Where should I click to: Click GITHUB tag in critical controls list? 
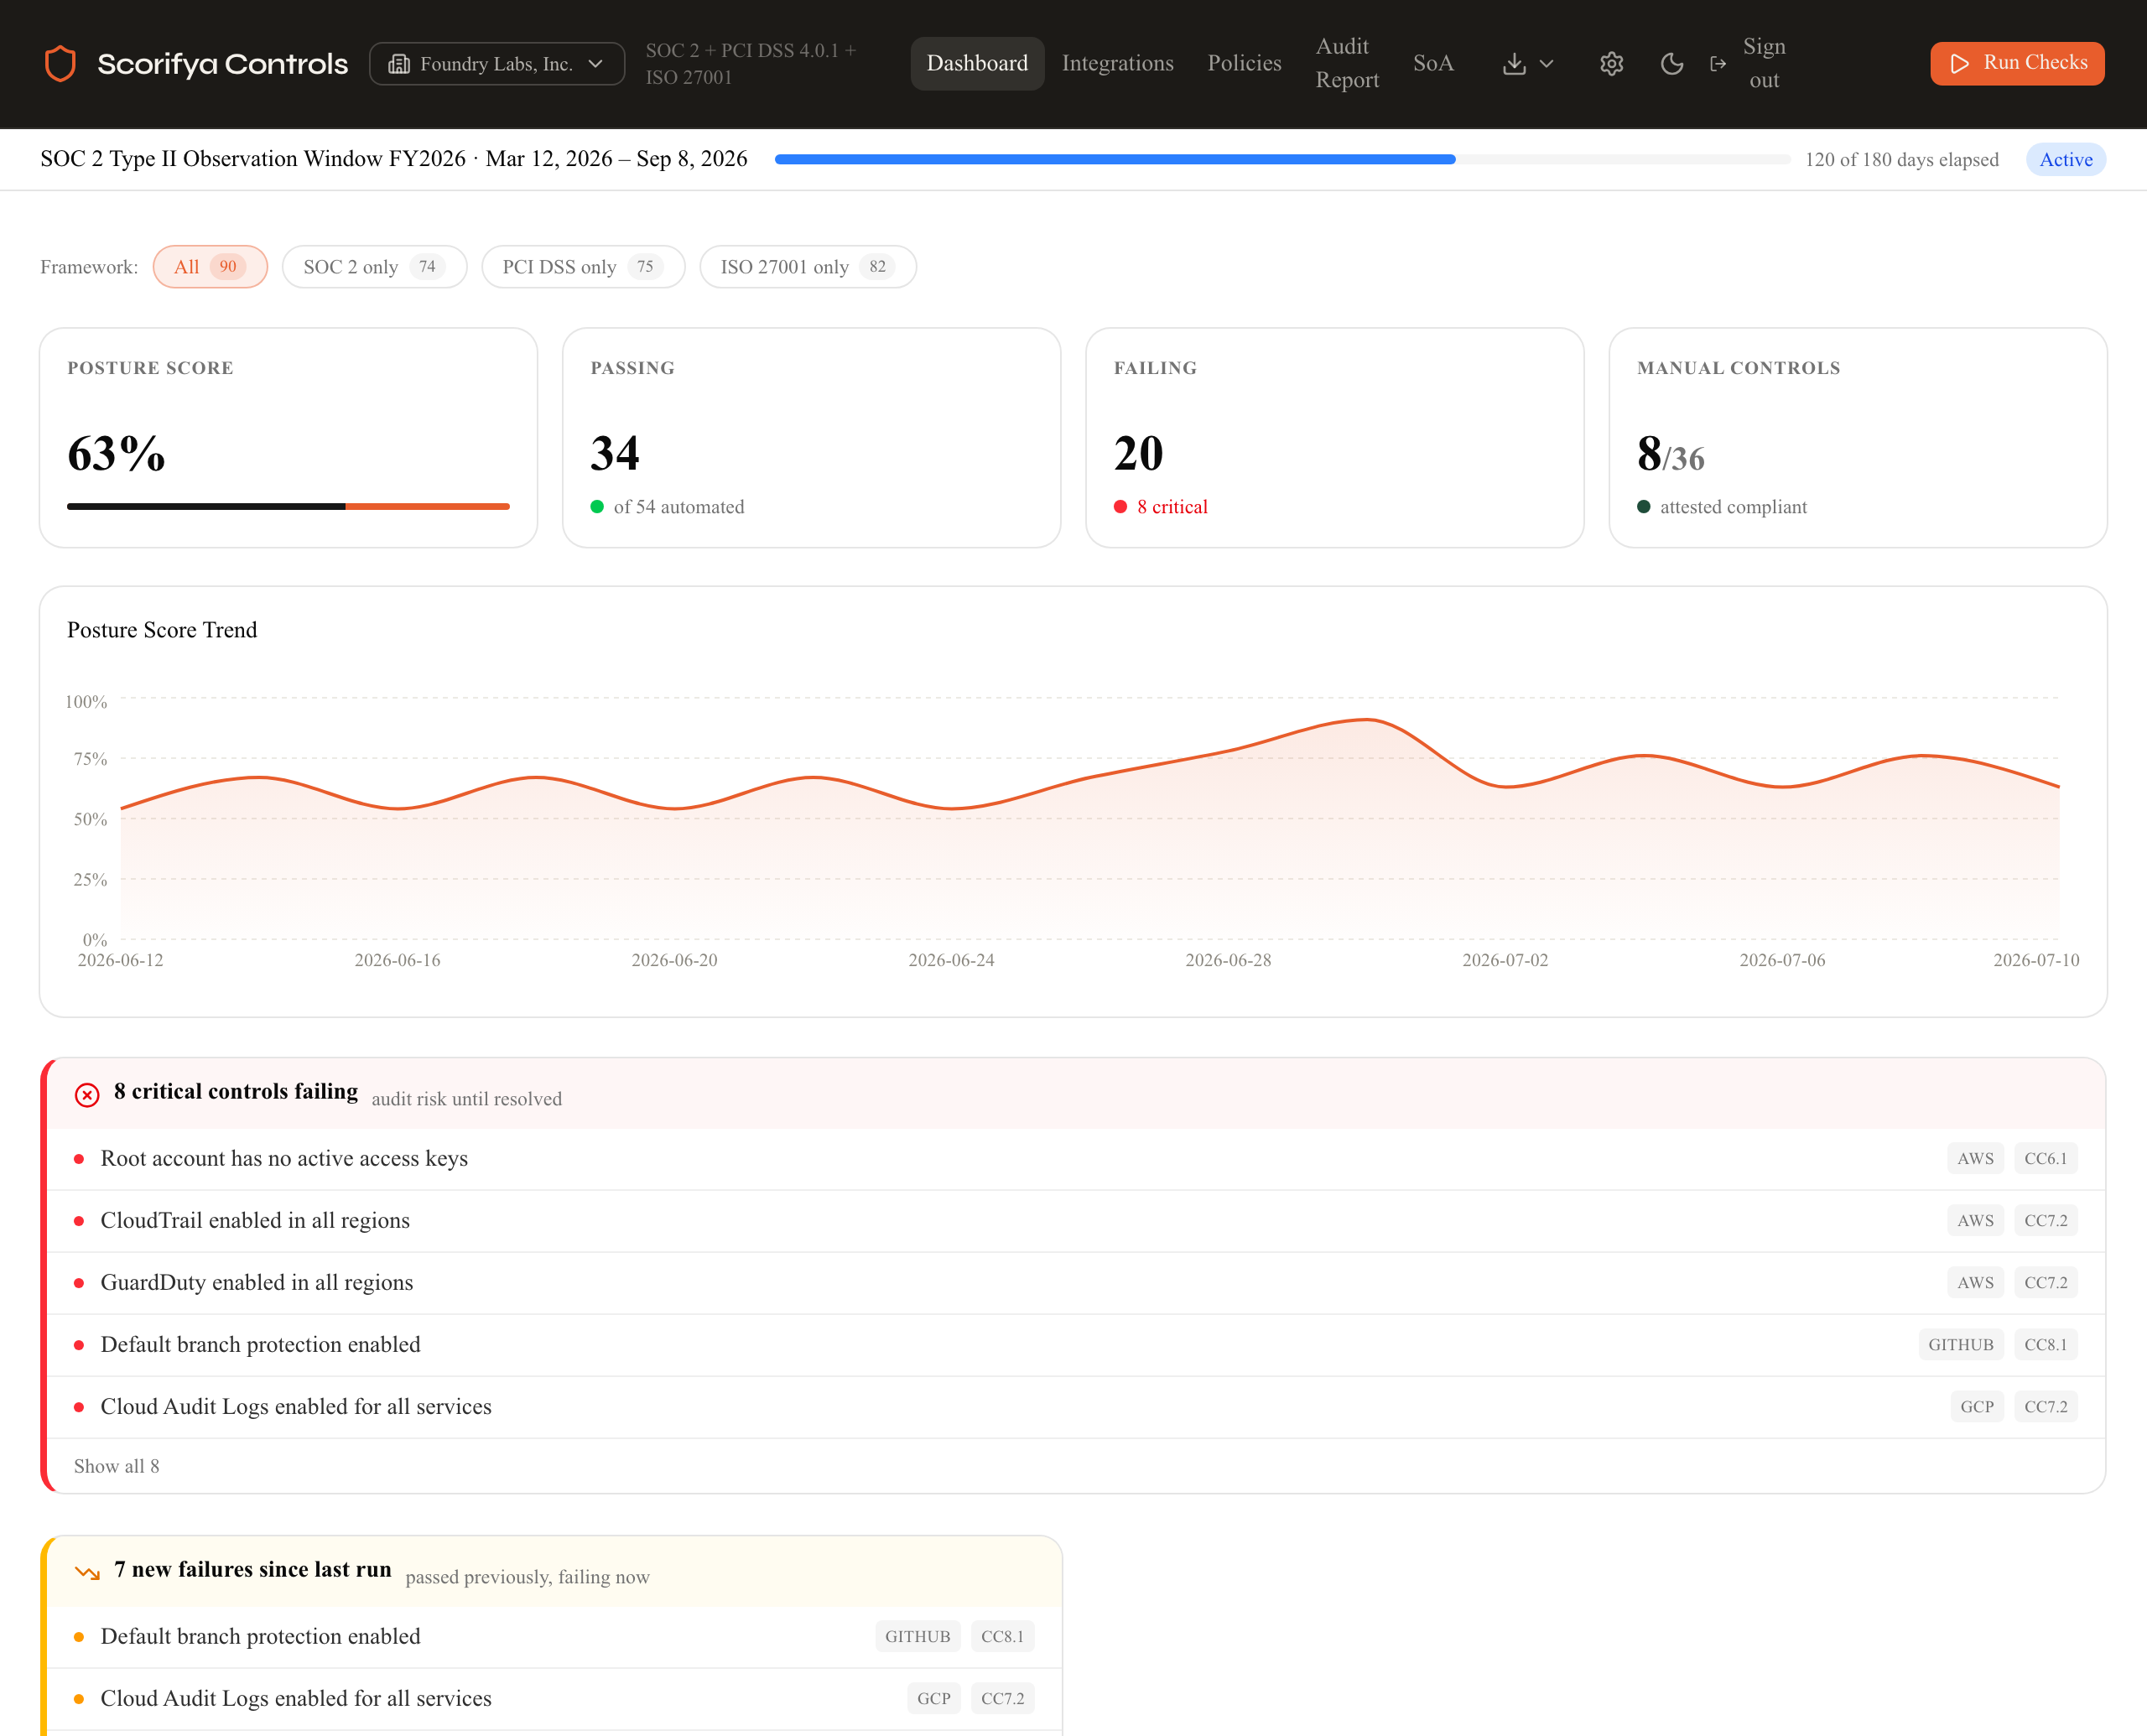coord(1960,1345)
